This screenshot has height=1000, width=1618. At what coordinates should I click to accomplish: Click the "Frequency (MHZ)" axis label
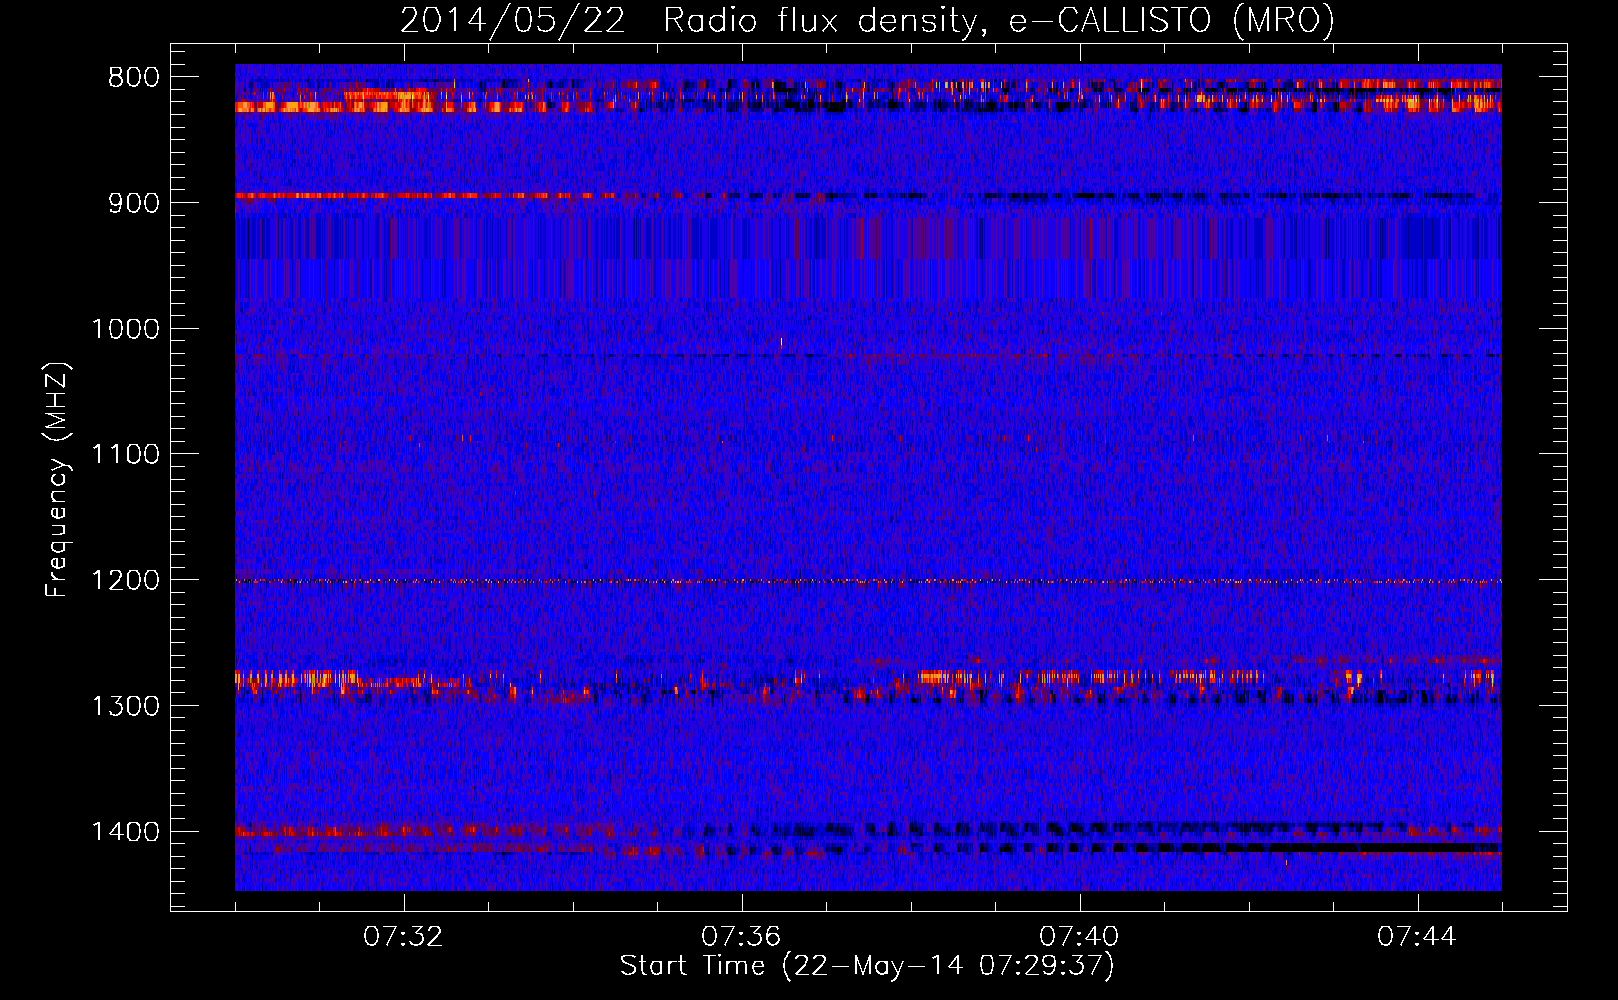pos(57,480)
